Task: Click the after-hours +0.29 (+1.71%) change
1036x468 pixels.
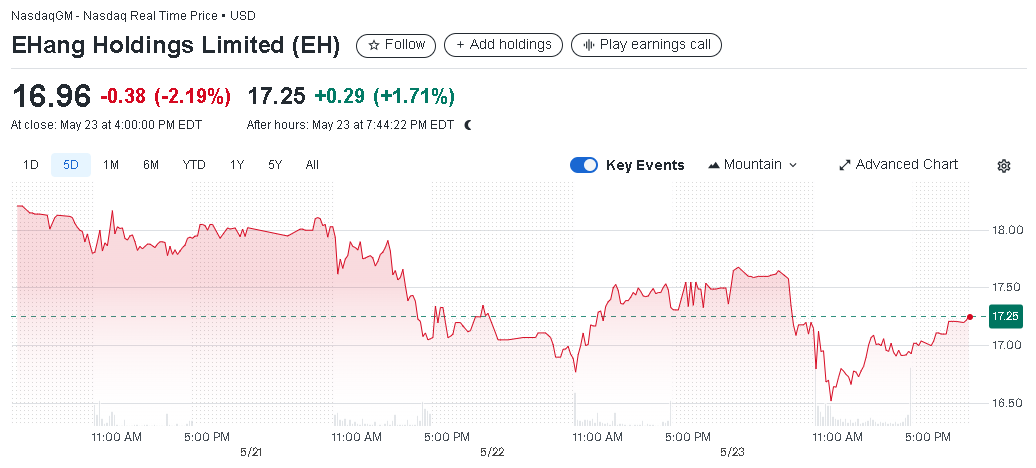Action: [x=385, y=97]
